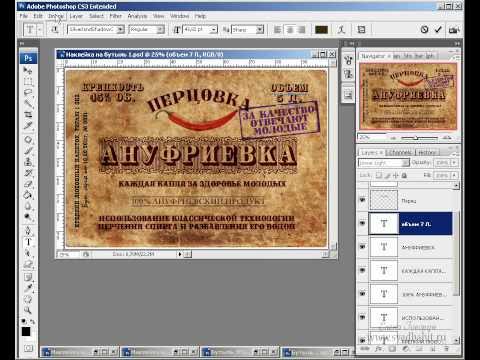Select the Path Selection tool

28,253
